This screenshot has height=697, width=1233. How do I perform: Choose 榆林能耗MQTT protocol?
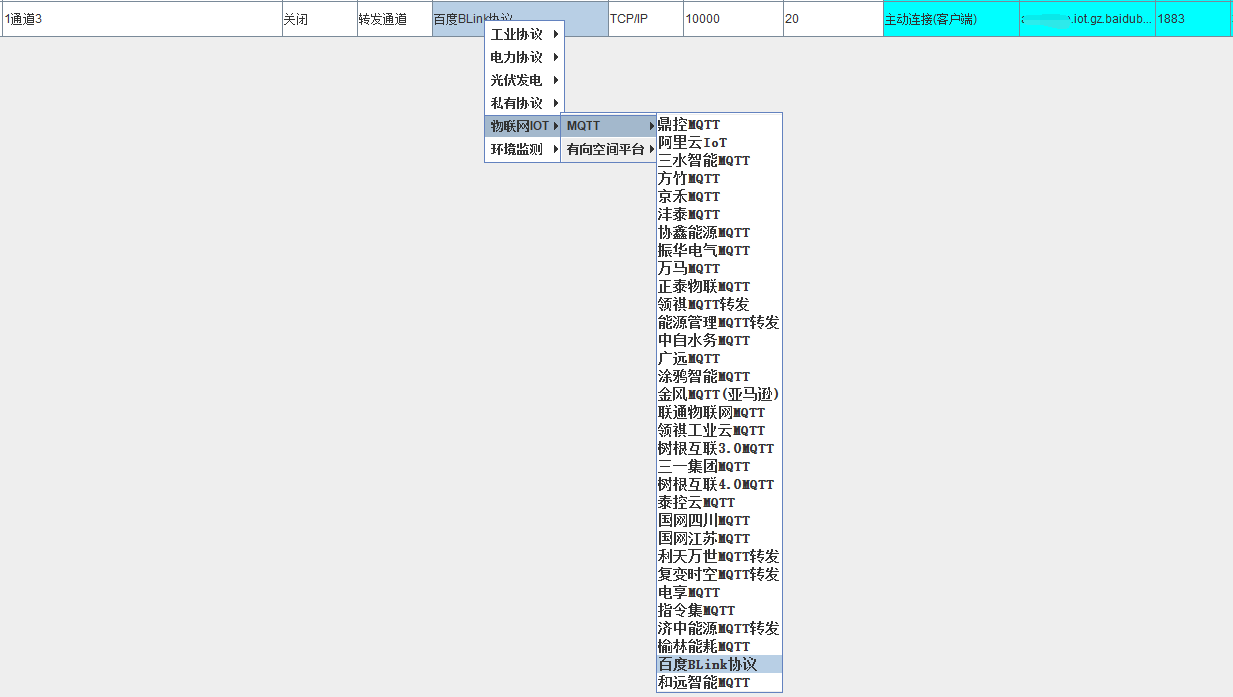coord(719,646)
